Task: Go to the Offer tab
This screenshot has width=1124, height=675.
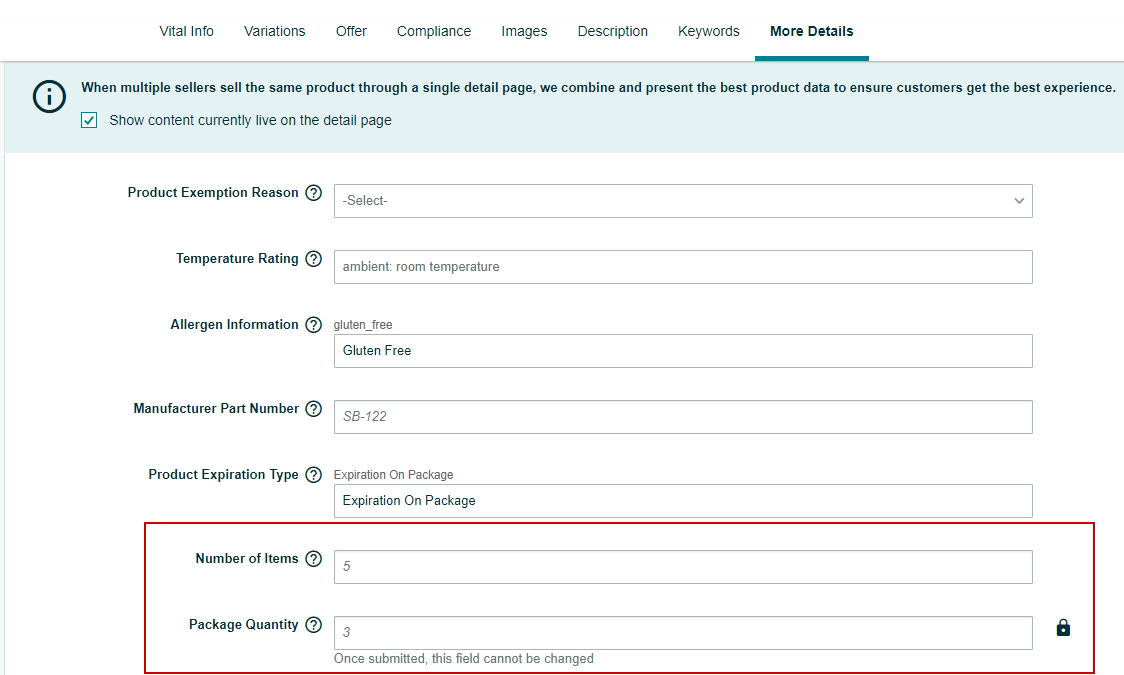Action: tap(351, 31)
